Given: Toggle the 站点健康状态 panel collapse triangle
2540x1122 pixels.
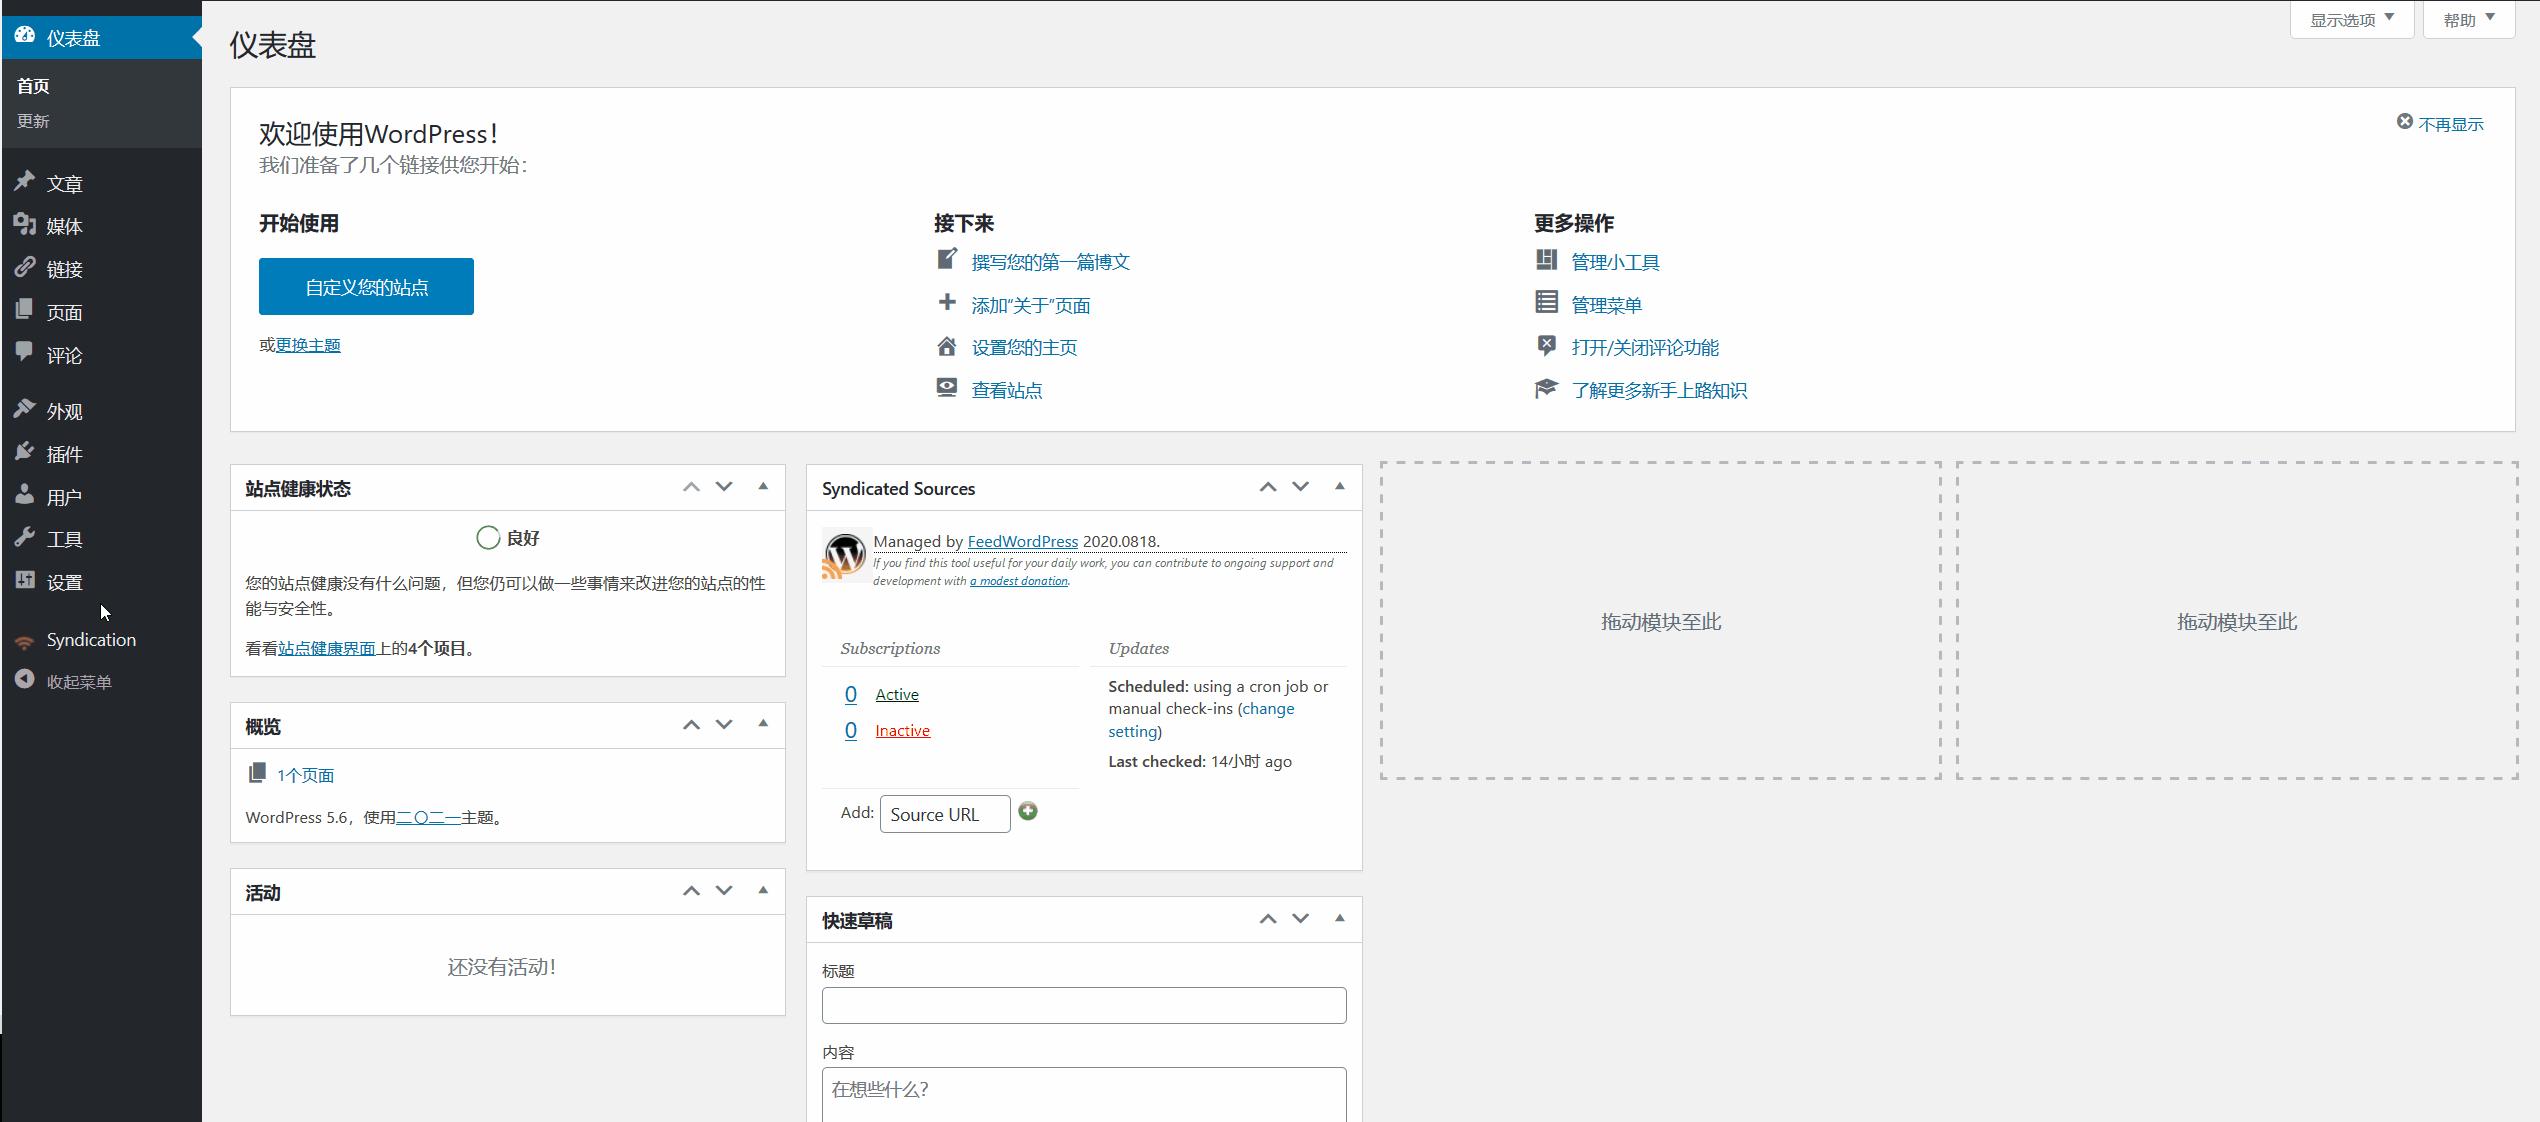Looking at the screenshot, I should (763, 487).
